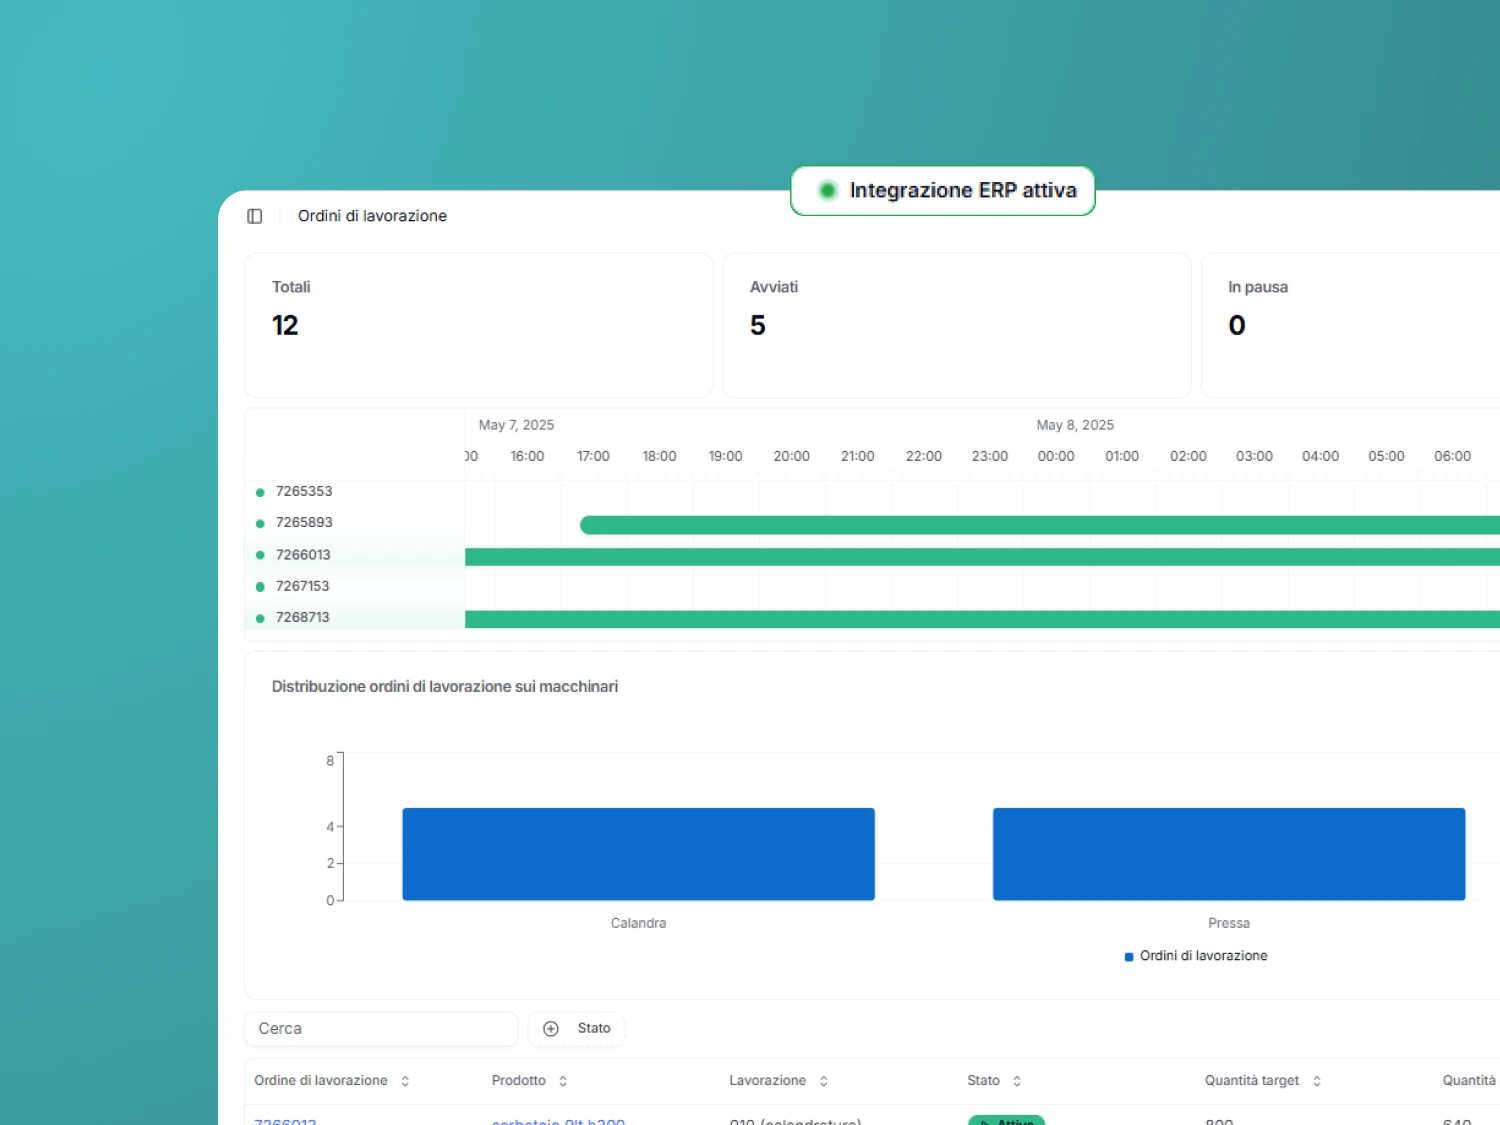Open the Stato filter button
The image size is (1500, 1125).
[x=576, y=1028]
